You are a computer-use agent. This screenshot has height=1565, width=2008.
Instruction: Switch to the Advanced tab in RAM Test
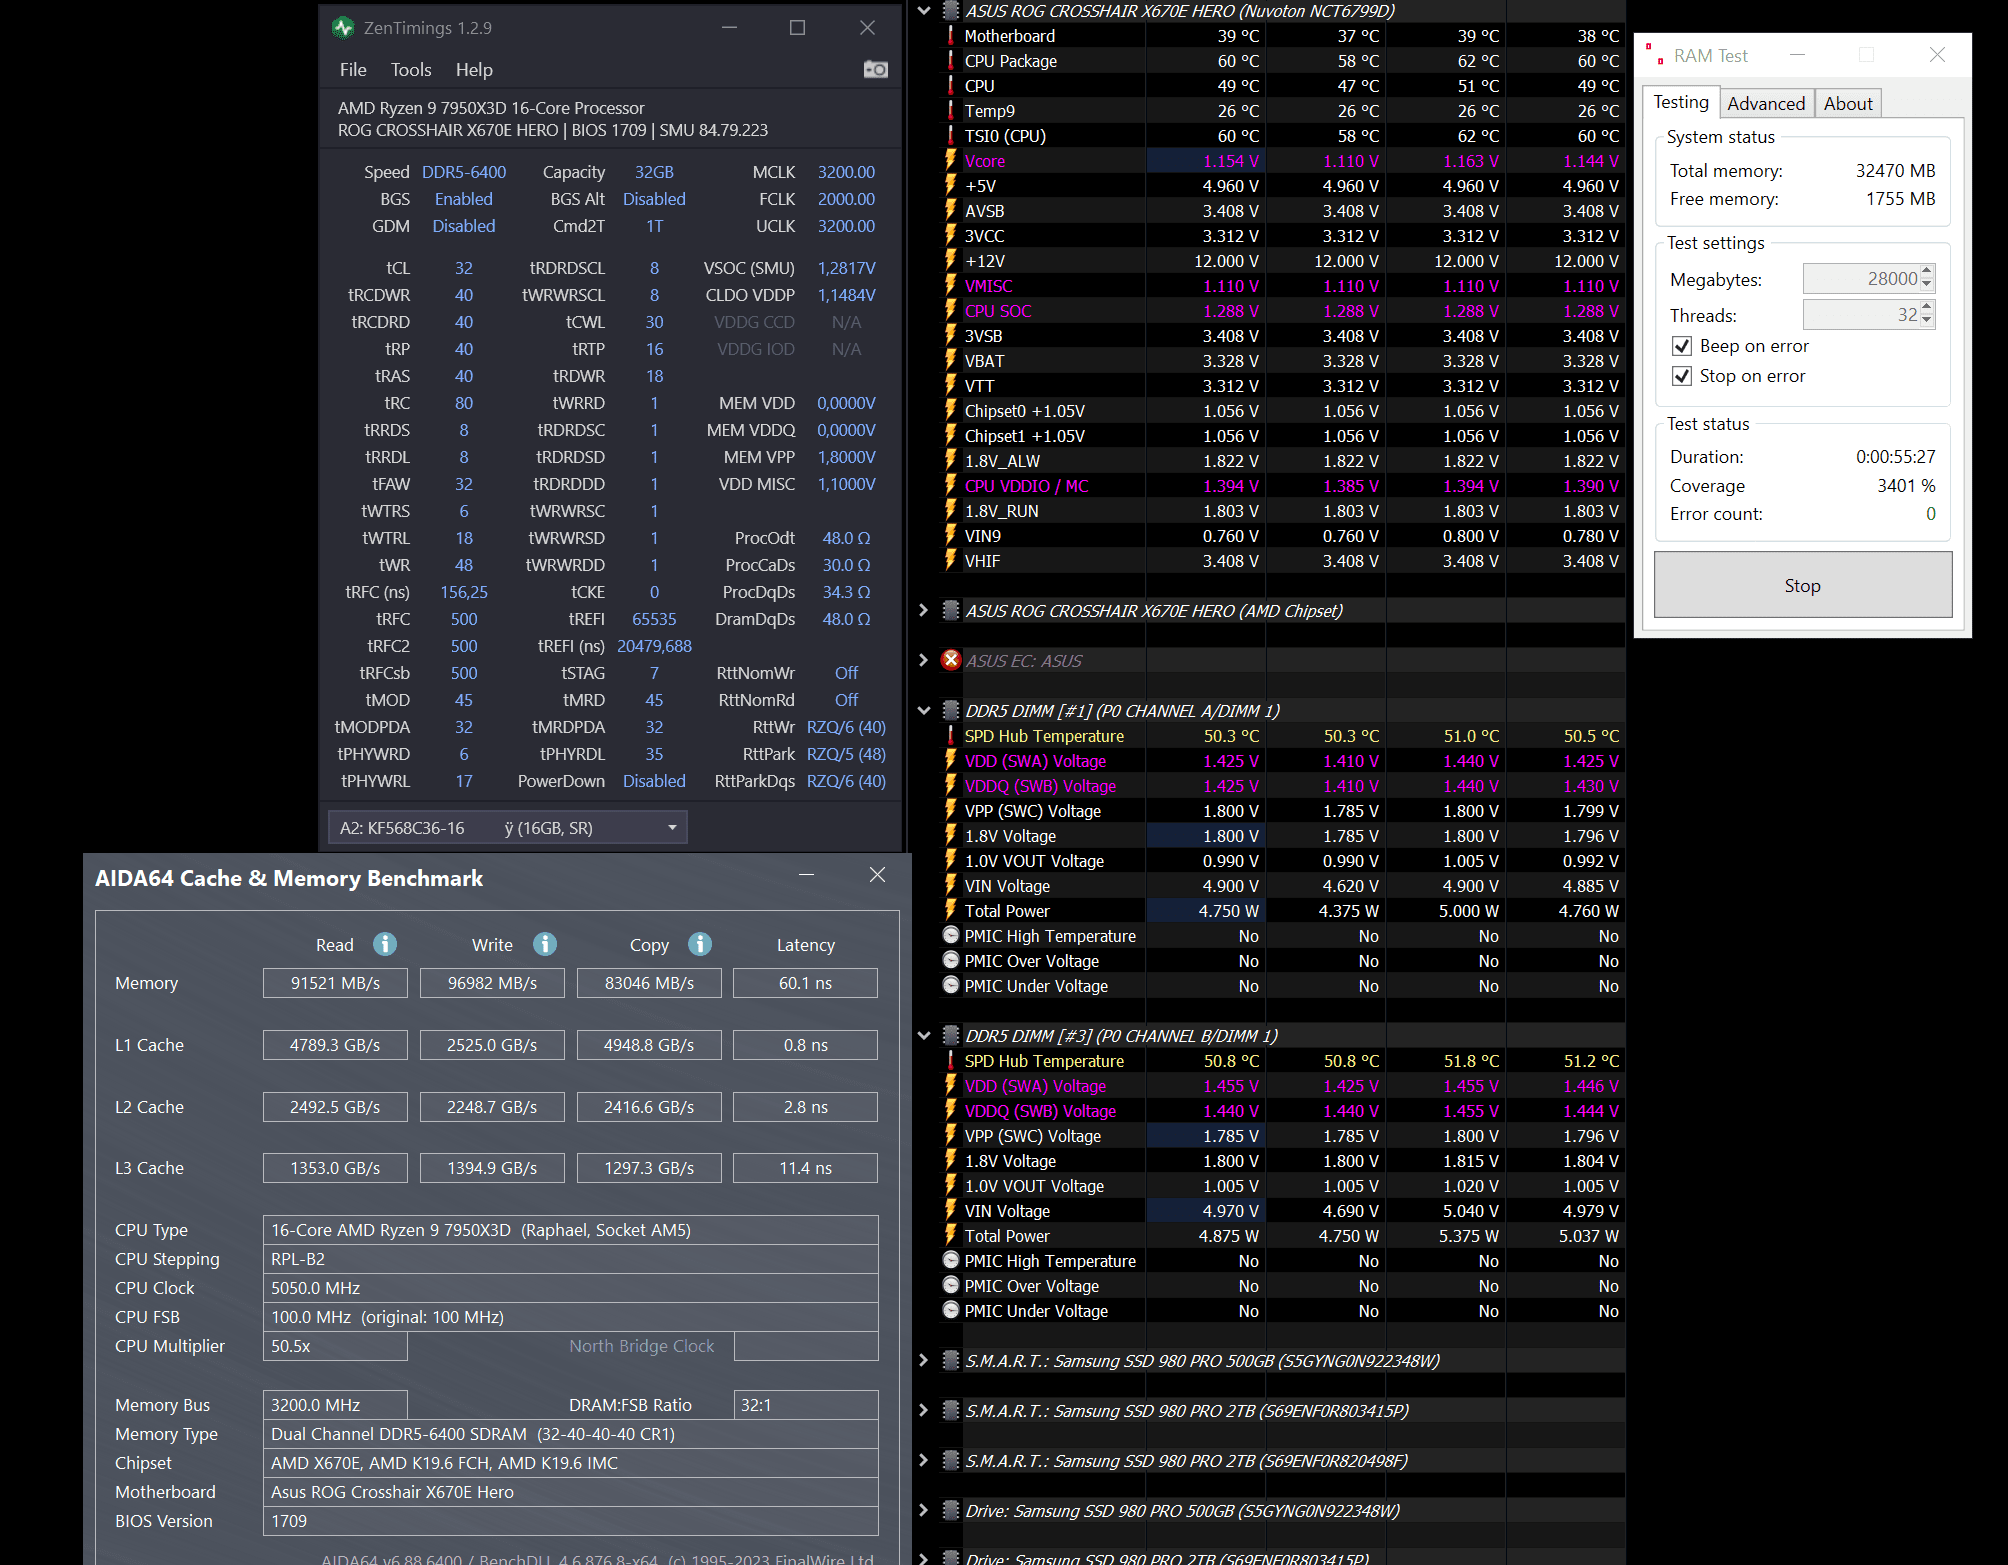click(x=1765, y=103)
